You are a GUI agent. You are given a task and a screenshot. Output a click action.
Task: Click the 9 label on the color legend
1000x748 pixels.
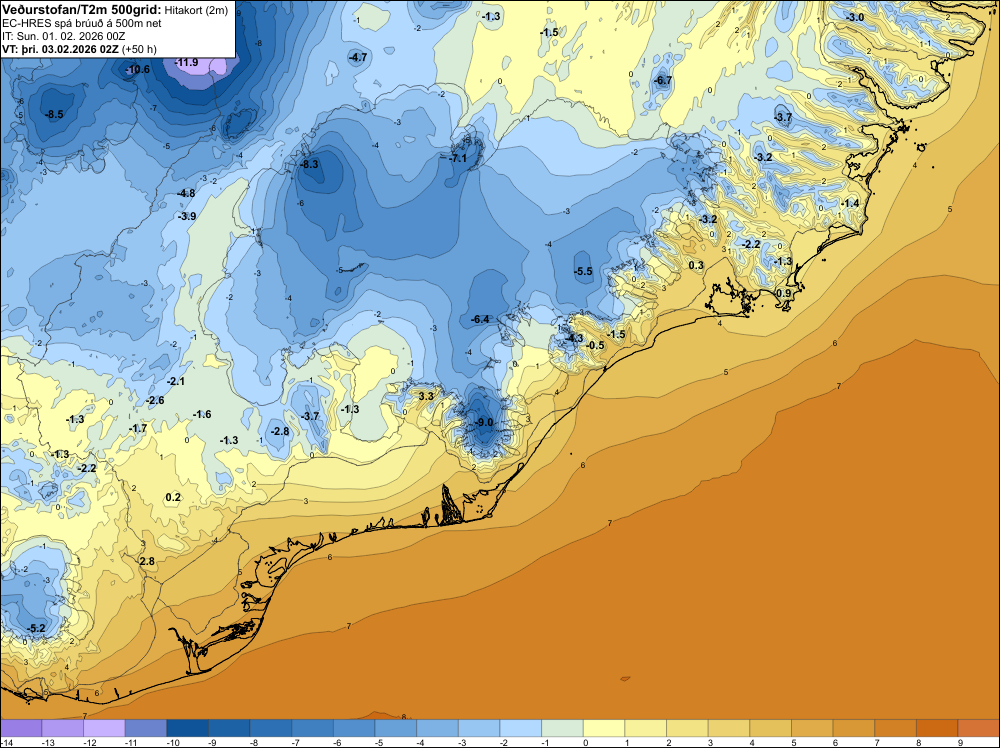(x=960, y=742)
